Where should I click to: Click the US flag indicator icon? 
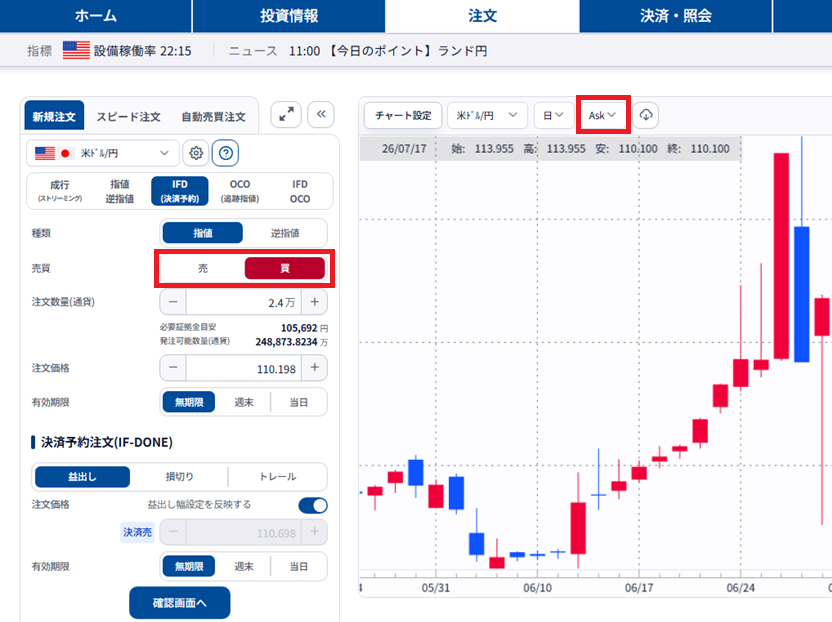click(76, 50)
